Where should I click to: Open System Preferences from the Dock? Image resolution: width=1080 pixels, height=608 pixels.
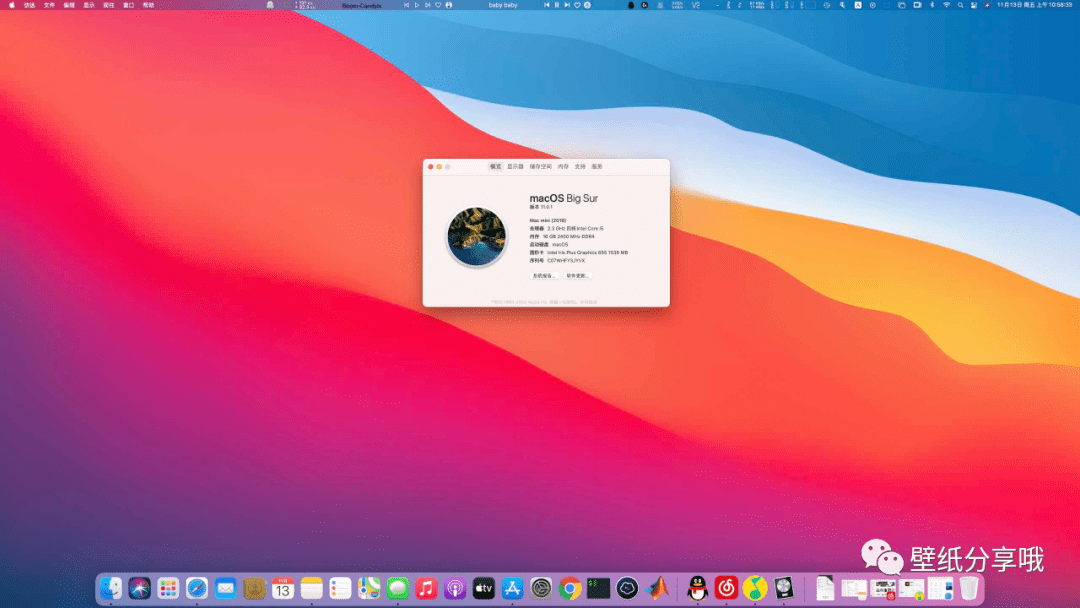(x=541, y=588)
